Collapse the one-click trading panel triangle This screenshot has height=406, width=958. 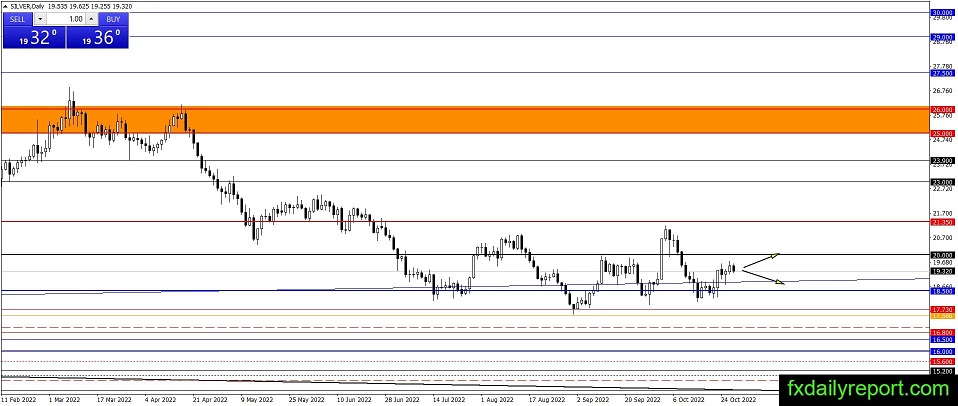click(x=6, y=6)
